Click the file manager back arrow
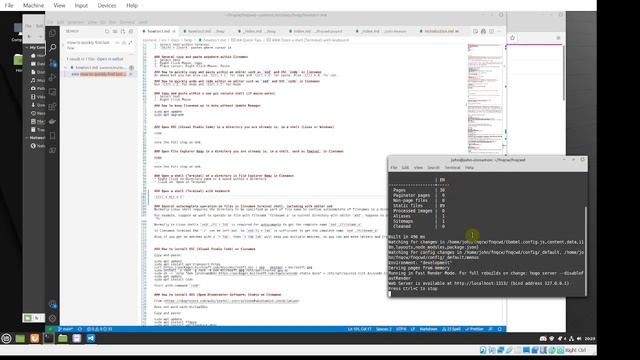640x360 pixels. [29, 37]
